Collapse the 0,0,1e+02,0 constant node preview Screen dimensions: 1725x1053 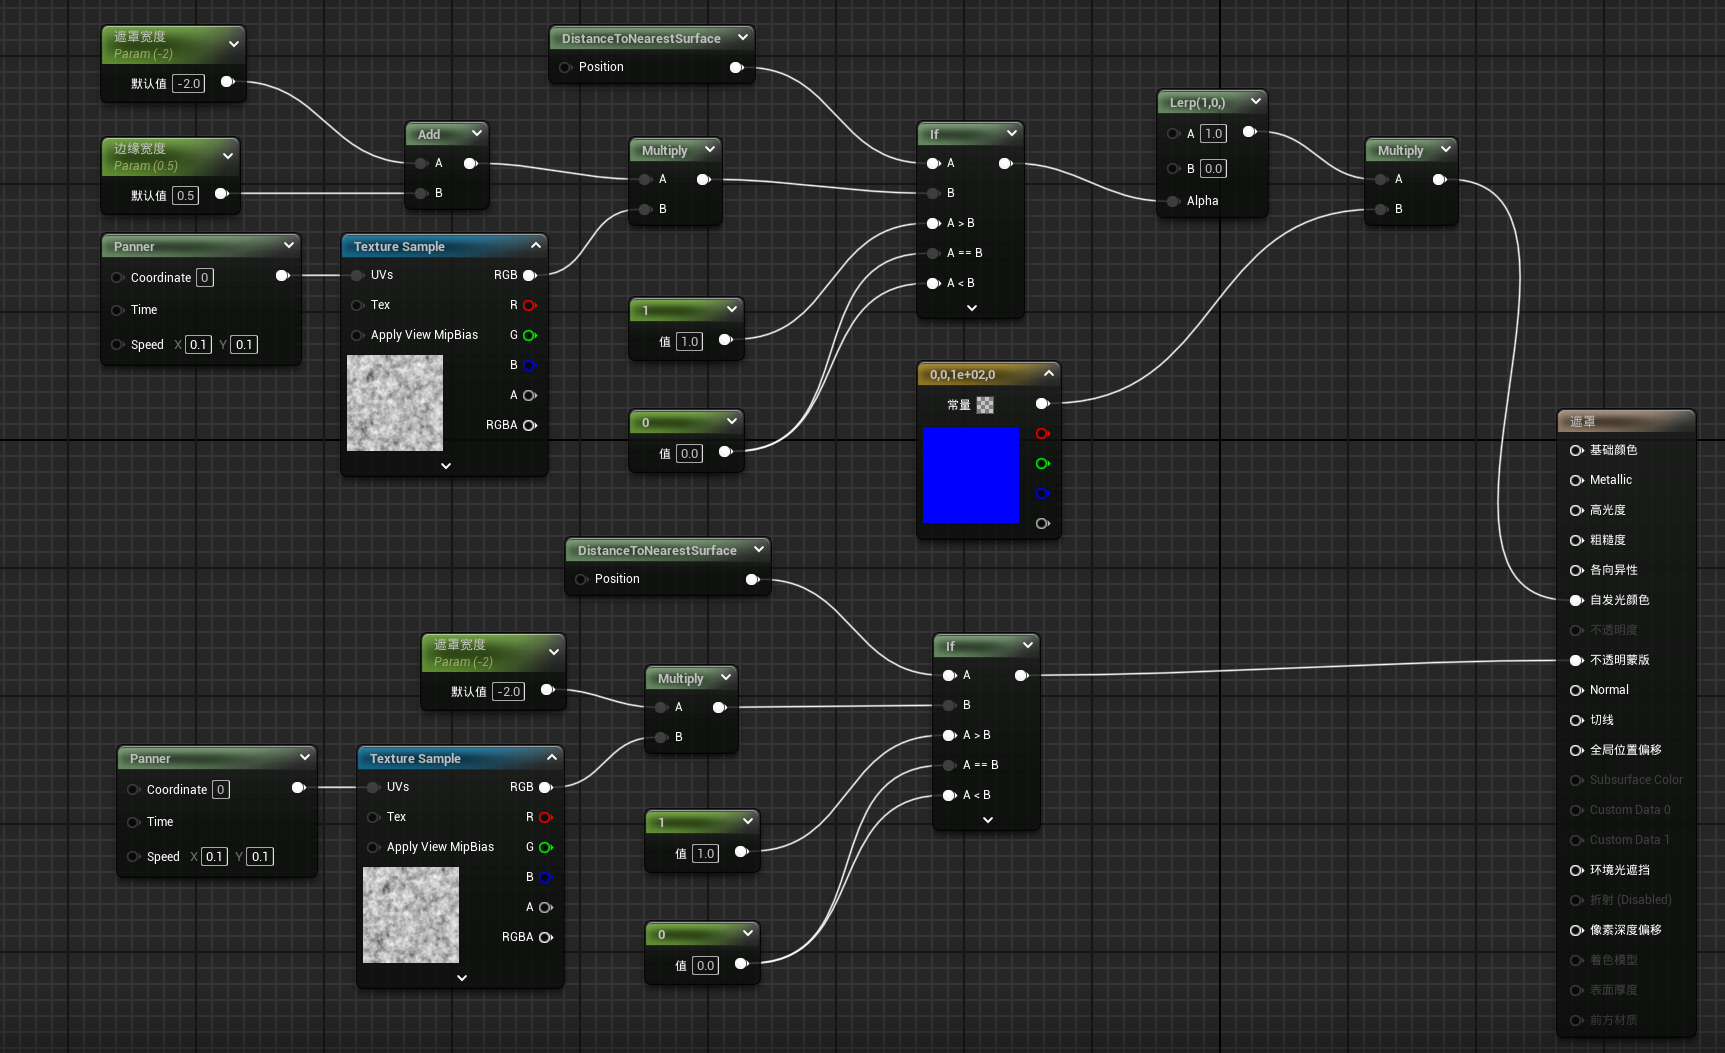pos(1048,374)
